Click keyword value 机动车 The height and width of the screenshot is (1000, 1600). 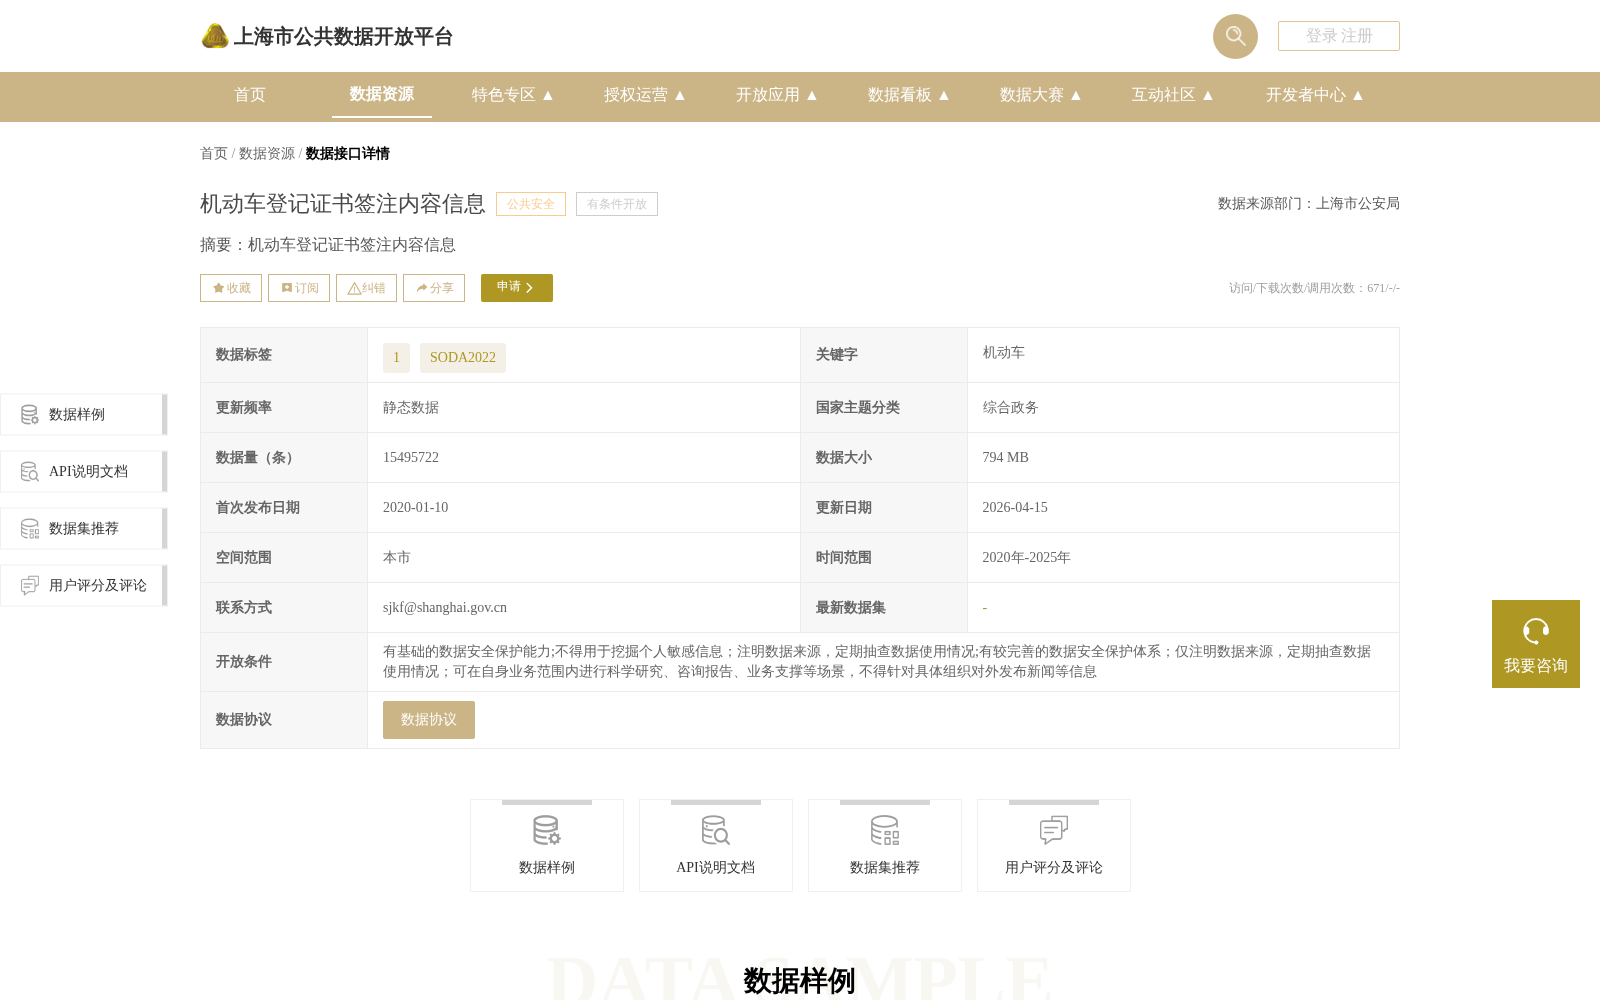pos(1003,352)
